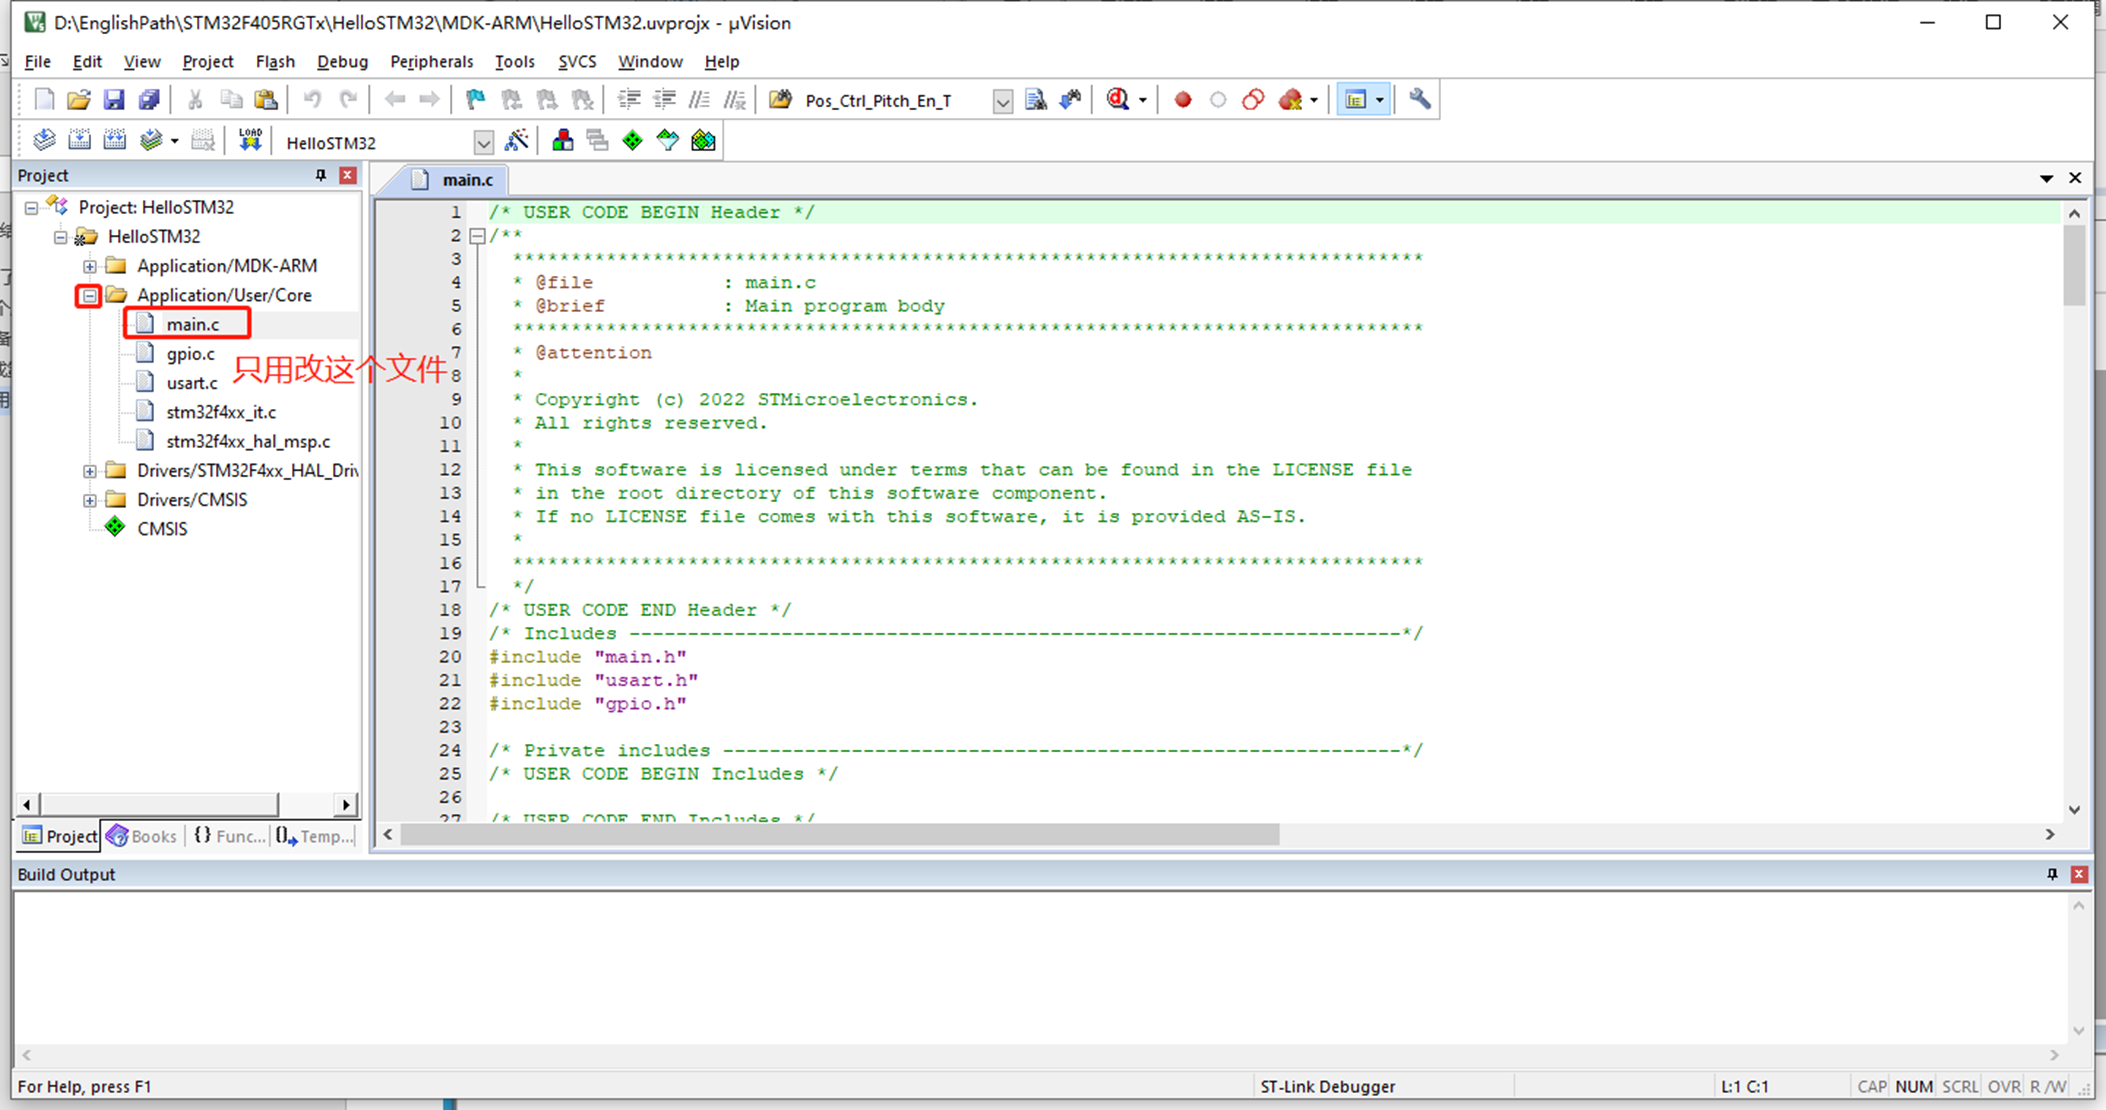Rebuild all target files
The image size is (2106, 1110).
coord(115,141)
